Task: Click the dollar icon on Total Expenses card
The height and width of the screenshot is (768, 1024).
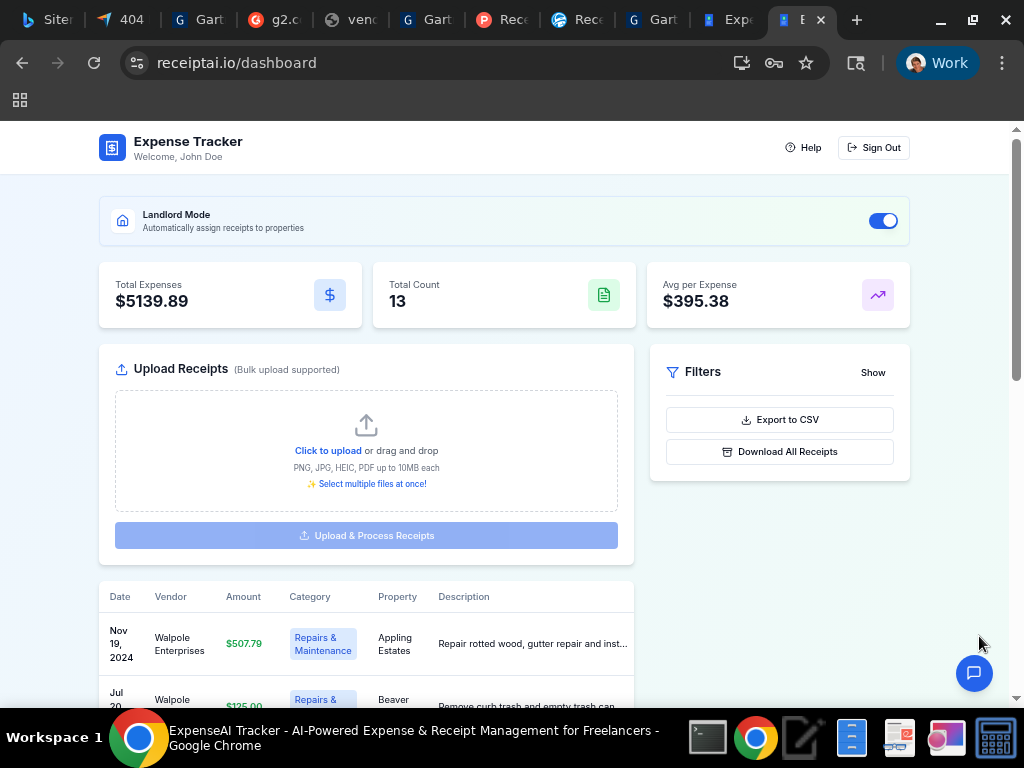Action: point(330,295)
